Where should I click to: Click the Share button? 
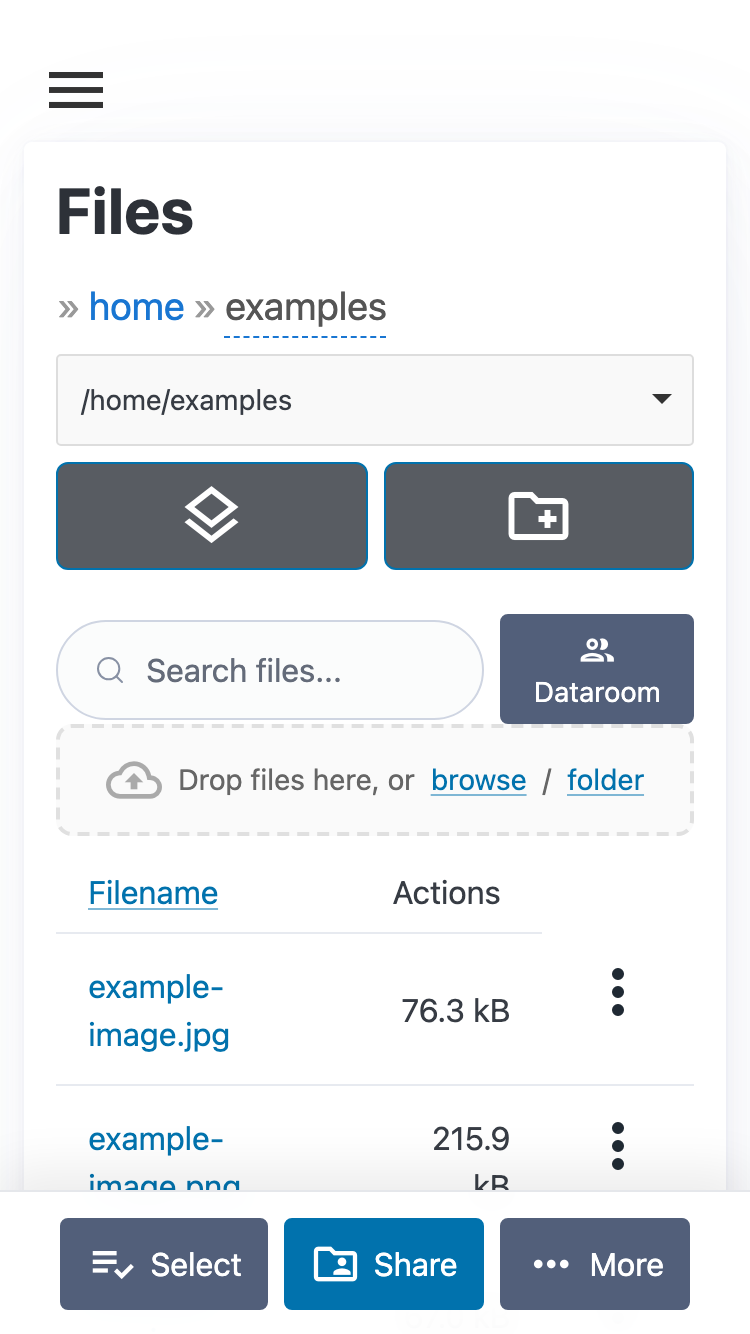383,1264
